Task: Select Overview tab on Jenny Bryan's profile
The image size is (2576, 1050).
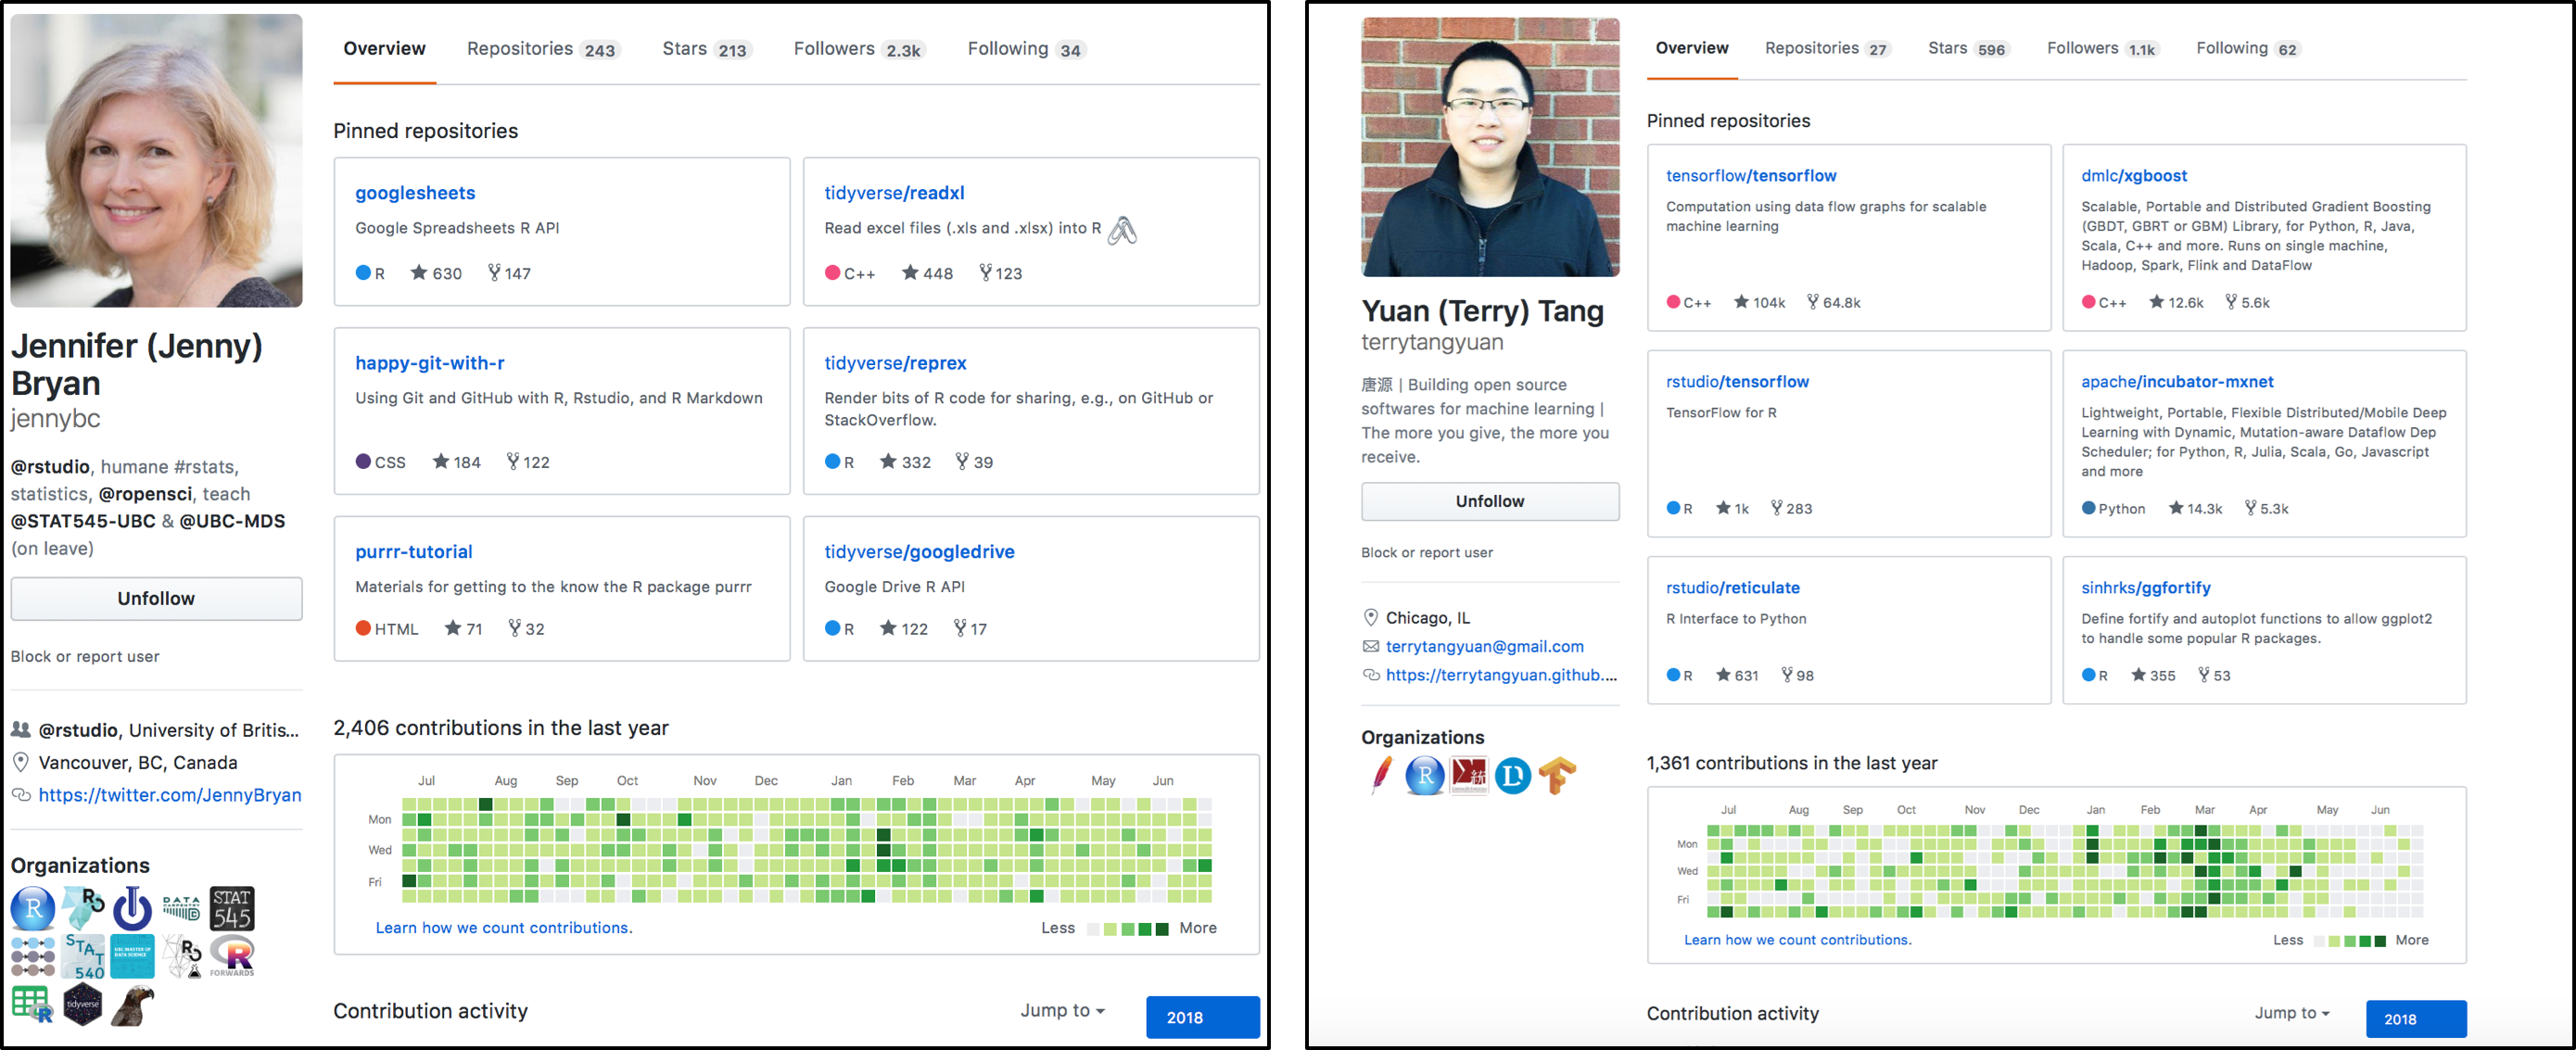Action: coord(384,48)
